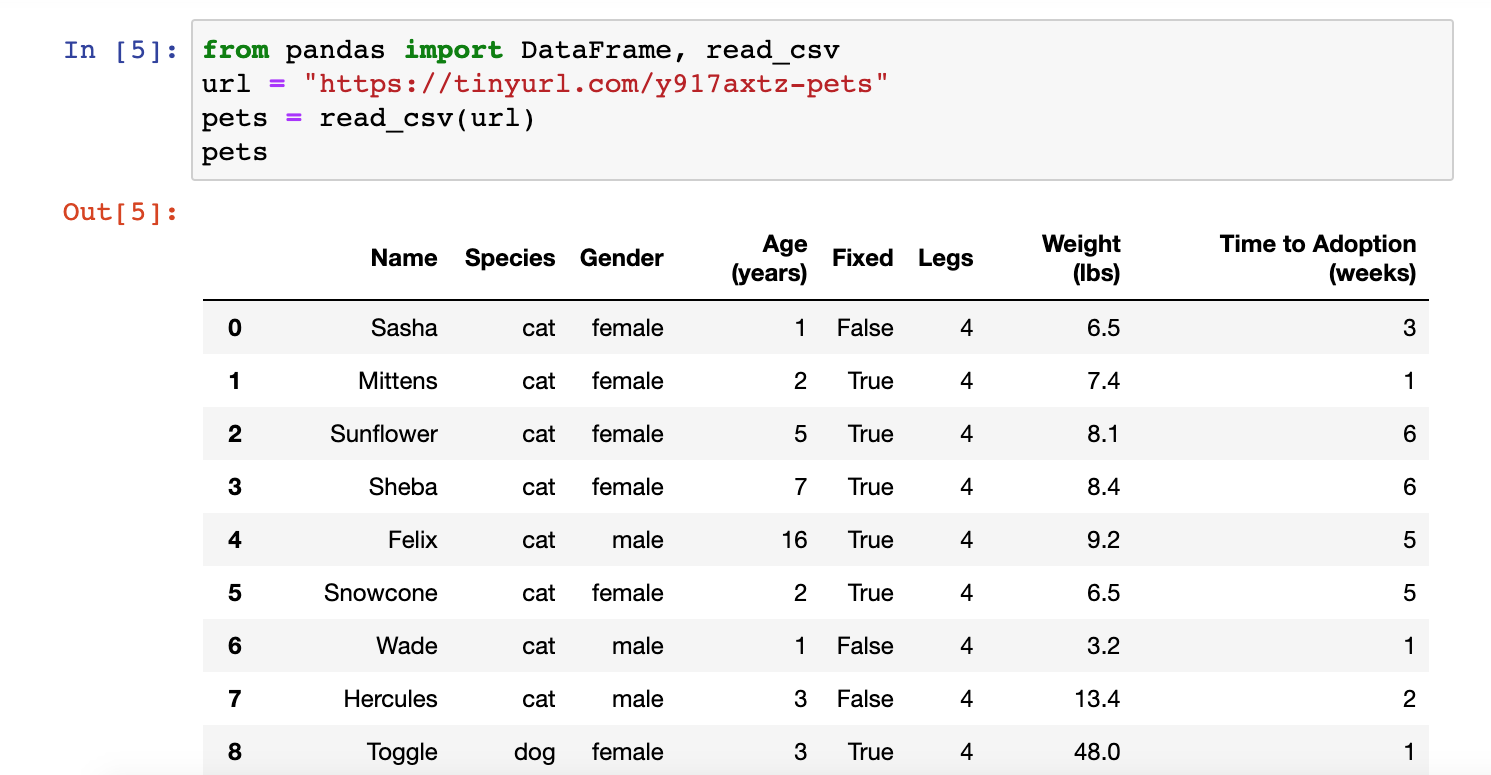Select the name cell 'Snowcone'
Screen dimensions: 1491x775
coord(381,593)
